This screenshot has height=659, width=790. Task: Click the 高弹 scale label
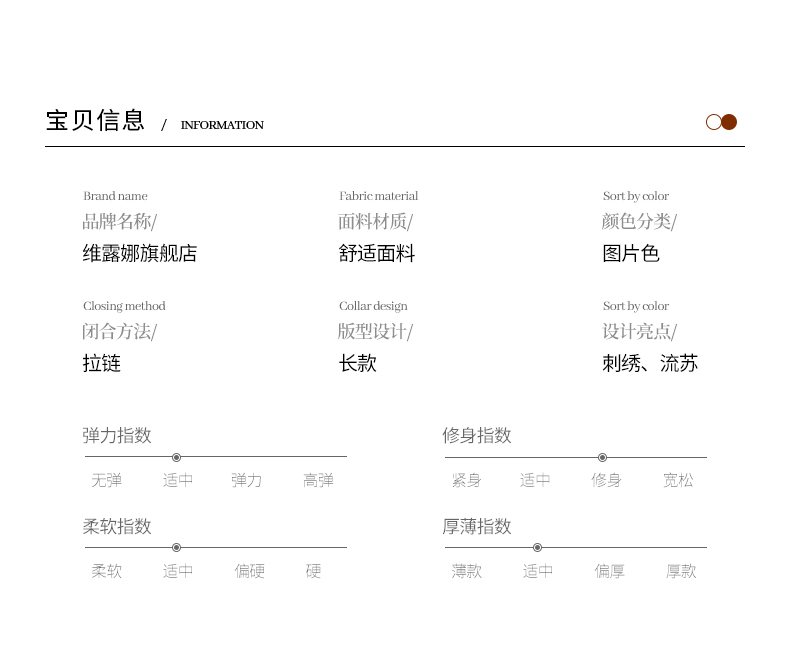click(x=318, y=480)
